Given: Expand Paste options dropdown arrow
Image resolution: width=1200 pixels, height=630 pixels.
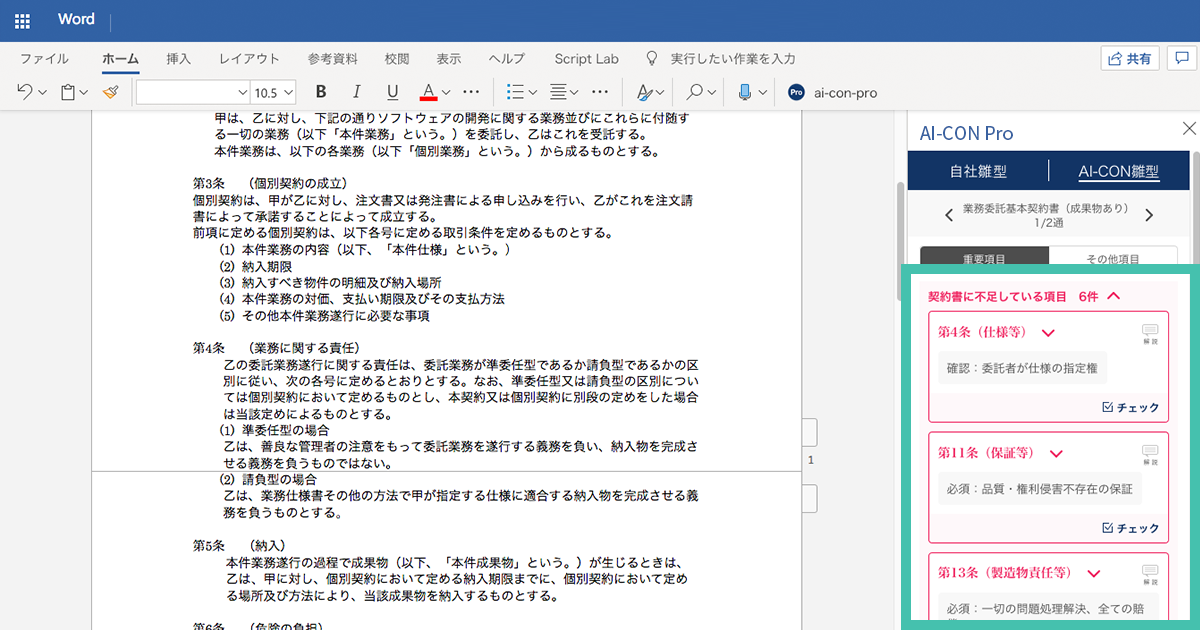Looking at the screenshot, I should (84, 93).
